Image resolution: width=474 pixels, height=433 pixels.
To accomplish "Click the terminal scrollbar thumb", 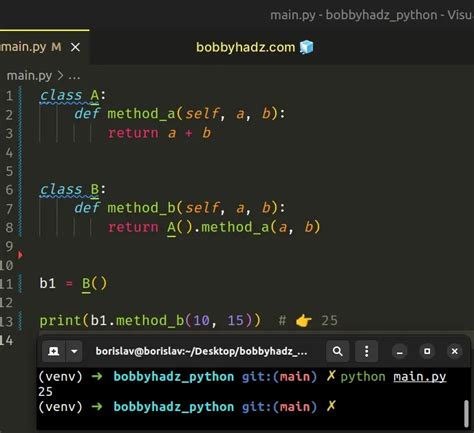I will [x=466, y=413].
